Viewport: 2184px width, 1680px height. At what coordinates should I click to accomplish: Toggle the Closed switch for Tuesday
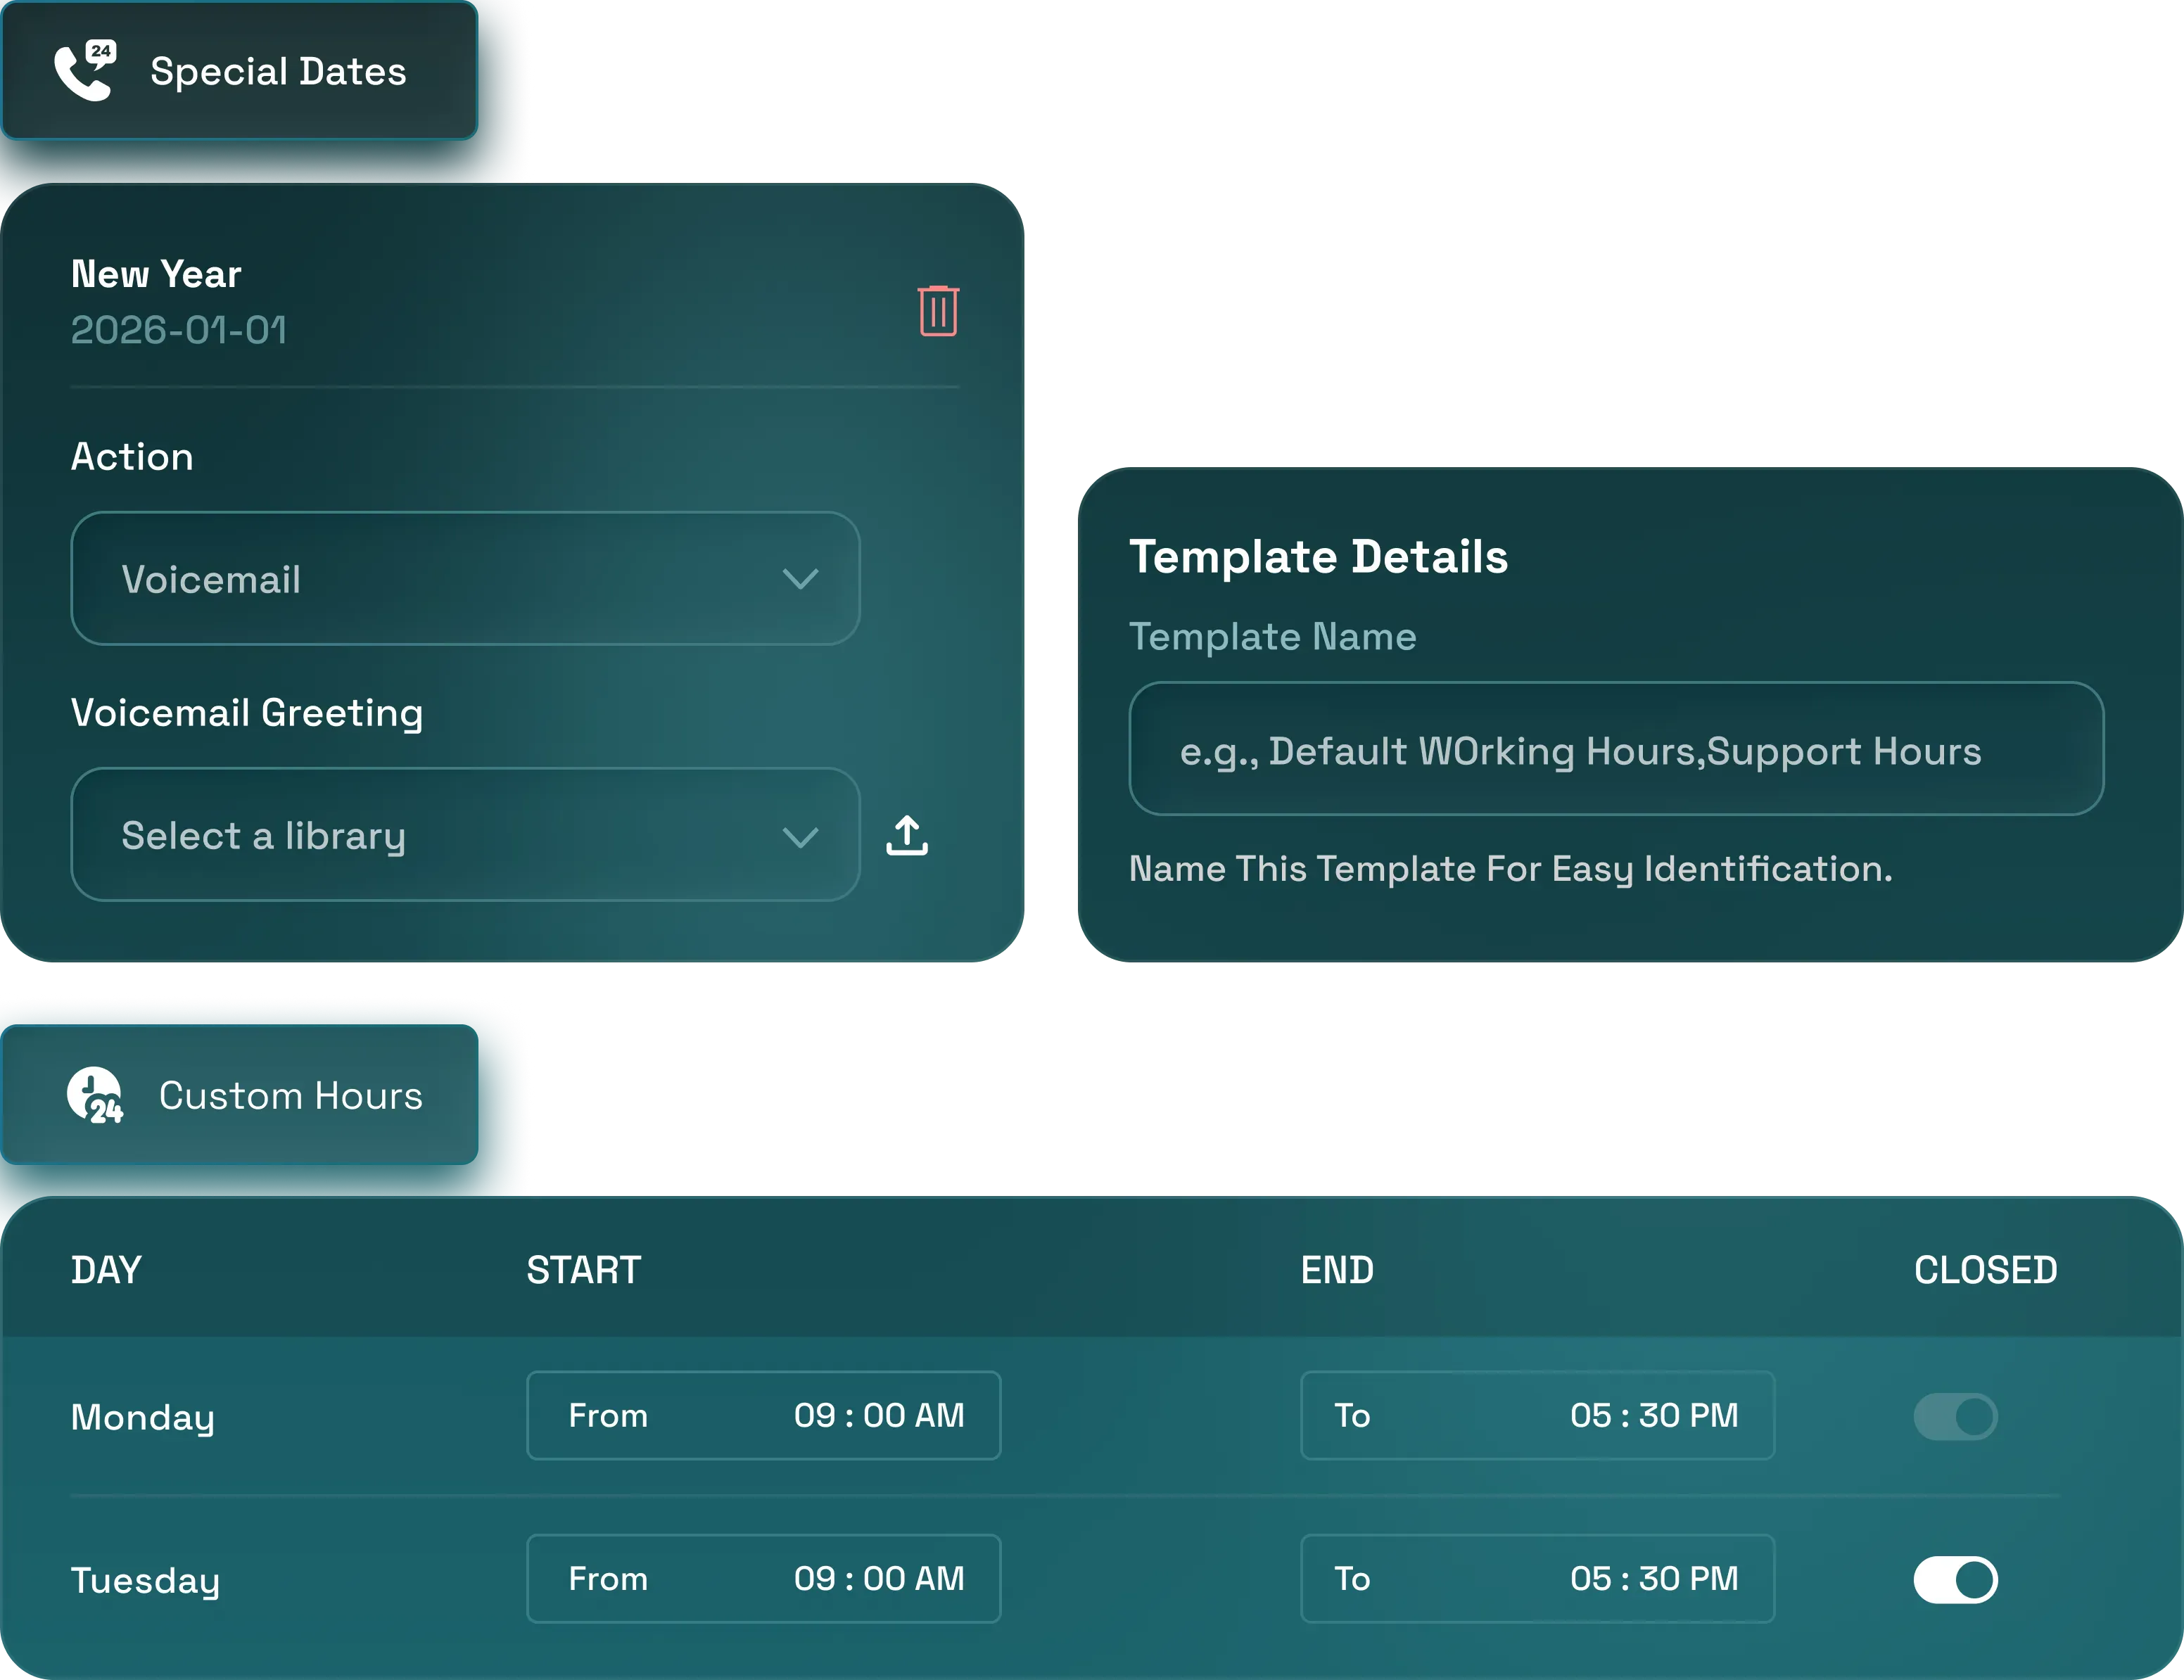point(1955,1580)
